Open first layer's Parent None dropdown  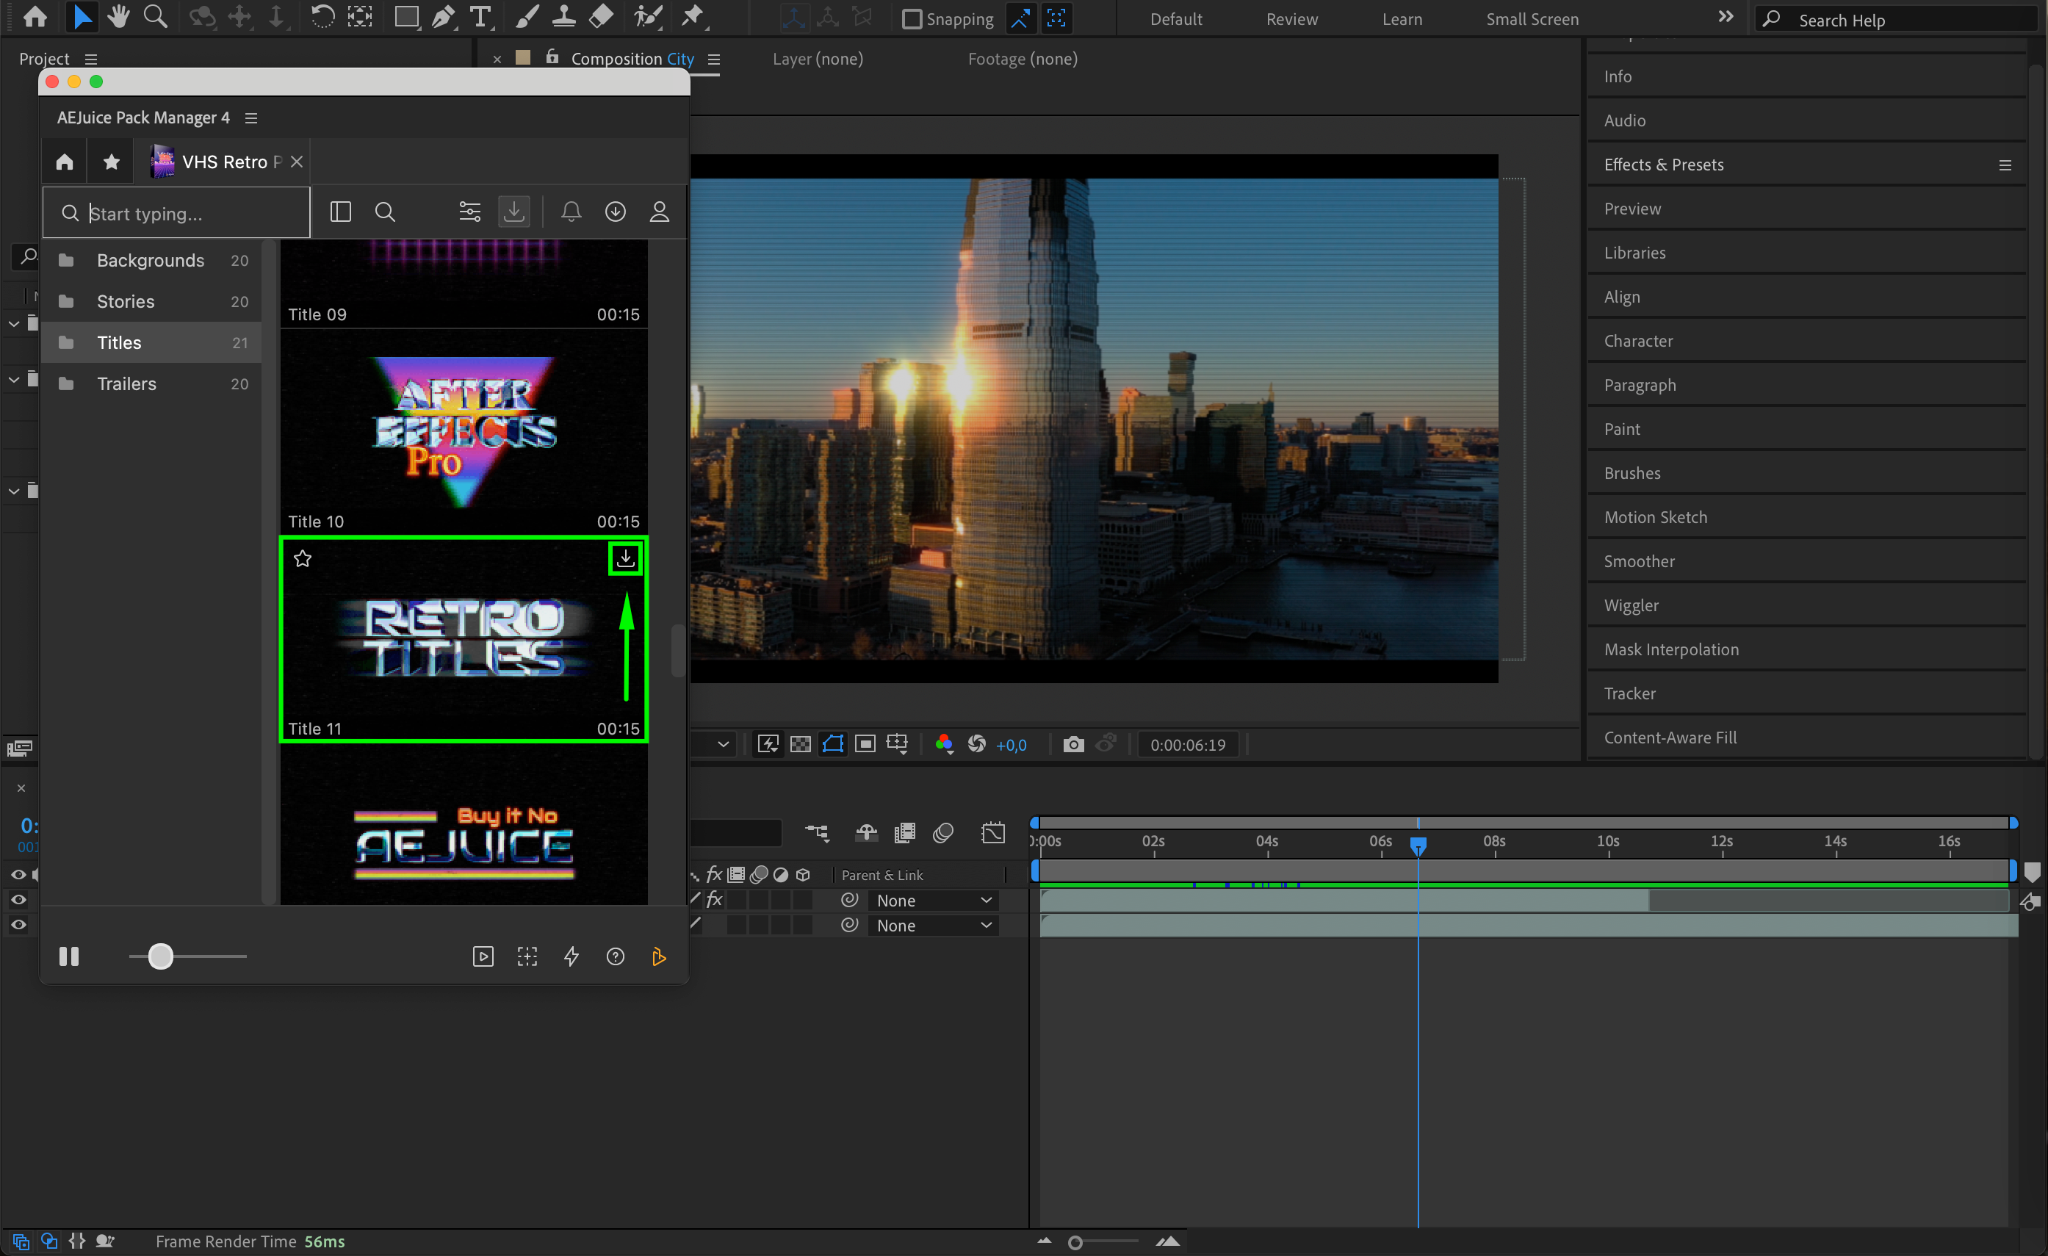[933, 900]
